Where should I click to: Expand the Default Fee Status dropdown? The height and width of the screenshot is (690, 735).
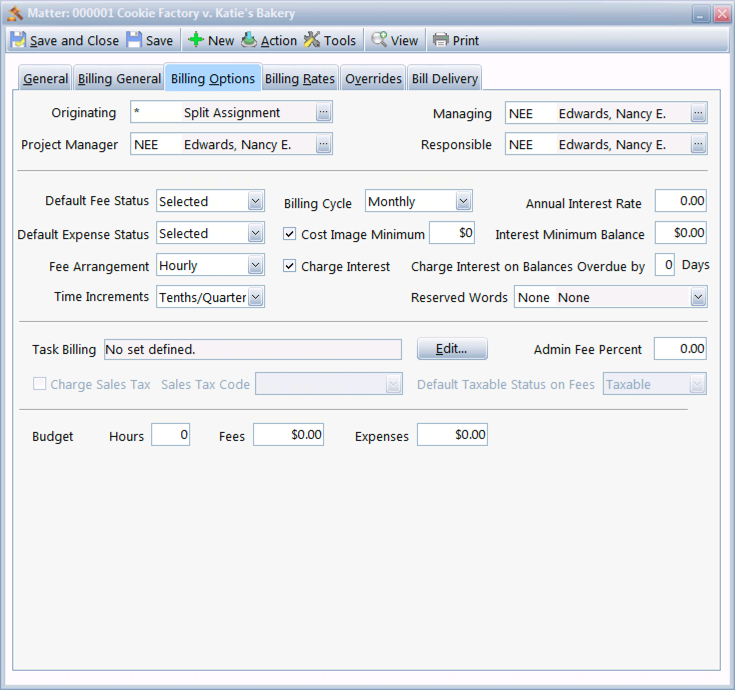click(255, 202)
